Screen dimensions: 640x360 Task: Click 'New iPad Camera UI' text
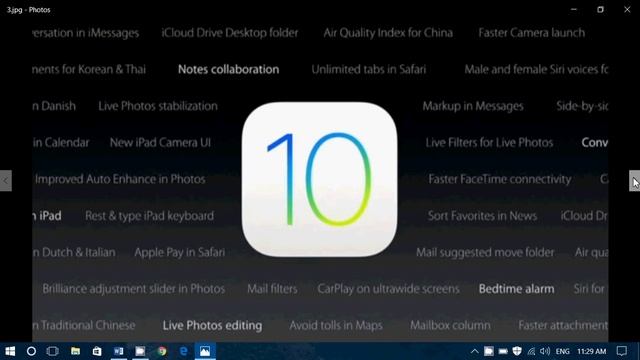(160, 142)
